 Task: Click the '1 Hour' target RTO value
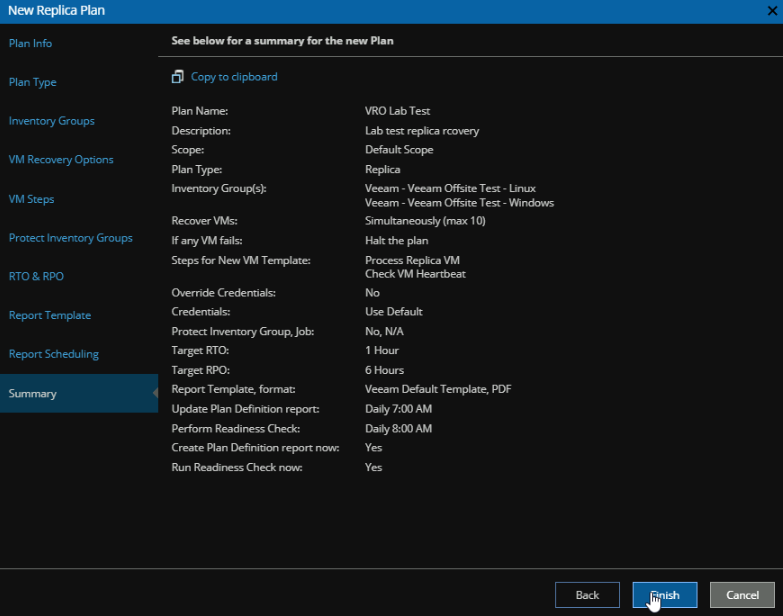(382, 350)
